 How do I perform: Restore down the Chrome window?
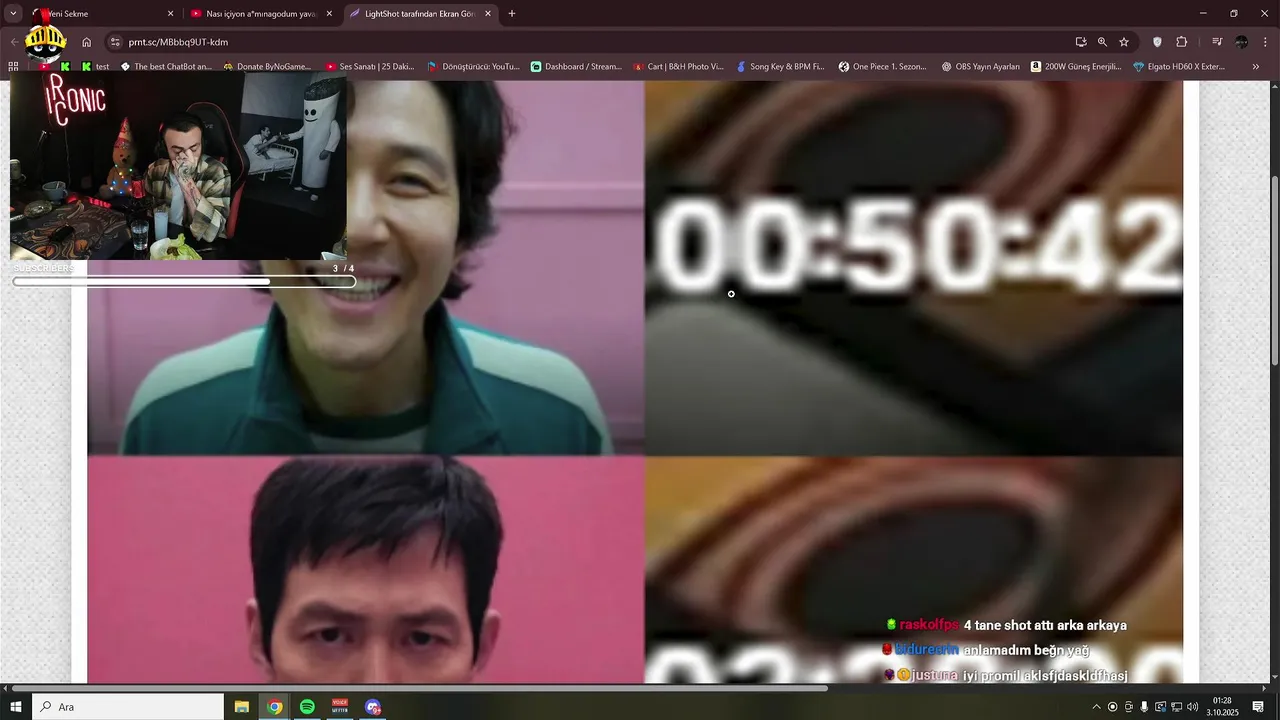tap(1233, 14)
